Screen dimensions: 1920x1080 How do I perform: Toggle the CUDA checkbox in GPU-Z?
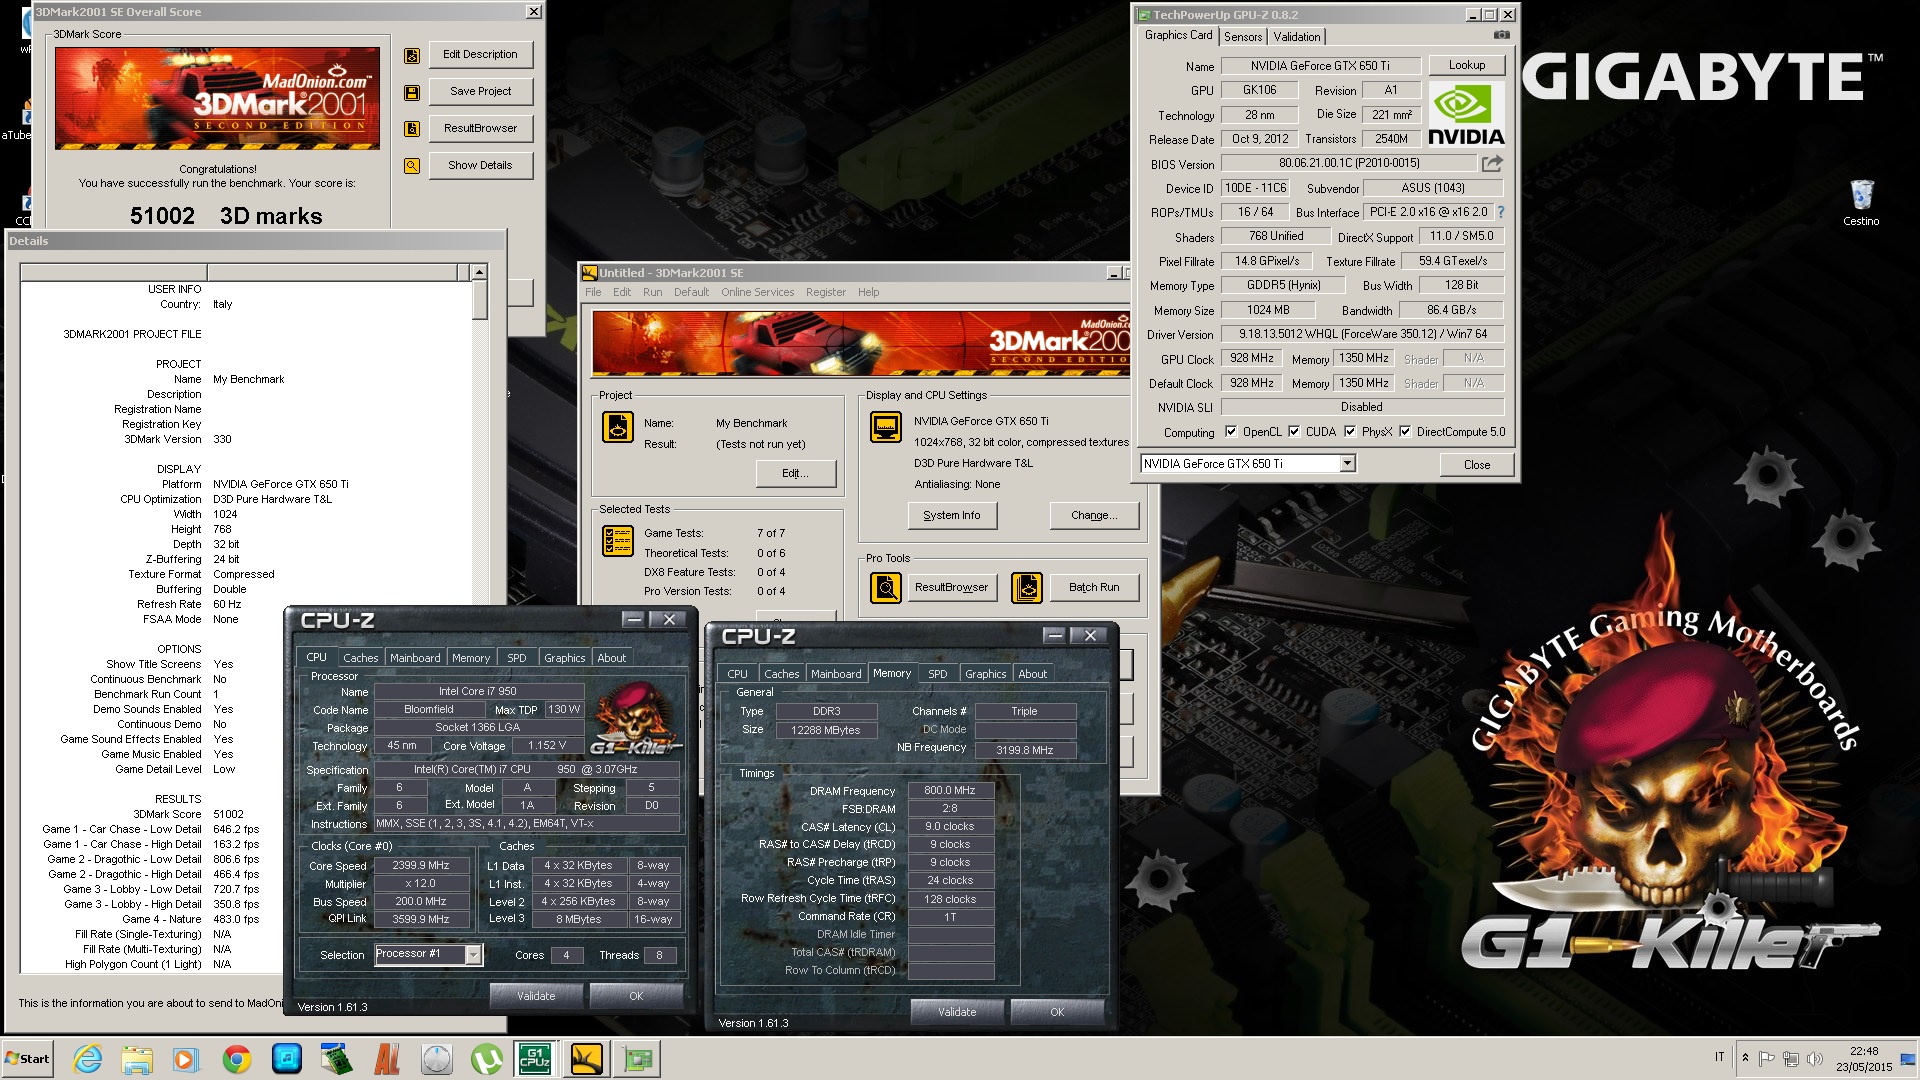click(1294, 432)
